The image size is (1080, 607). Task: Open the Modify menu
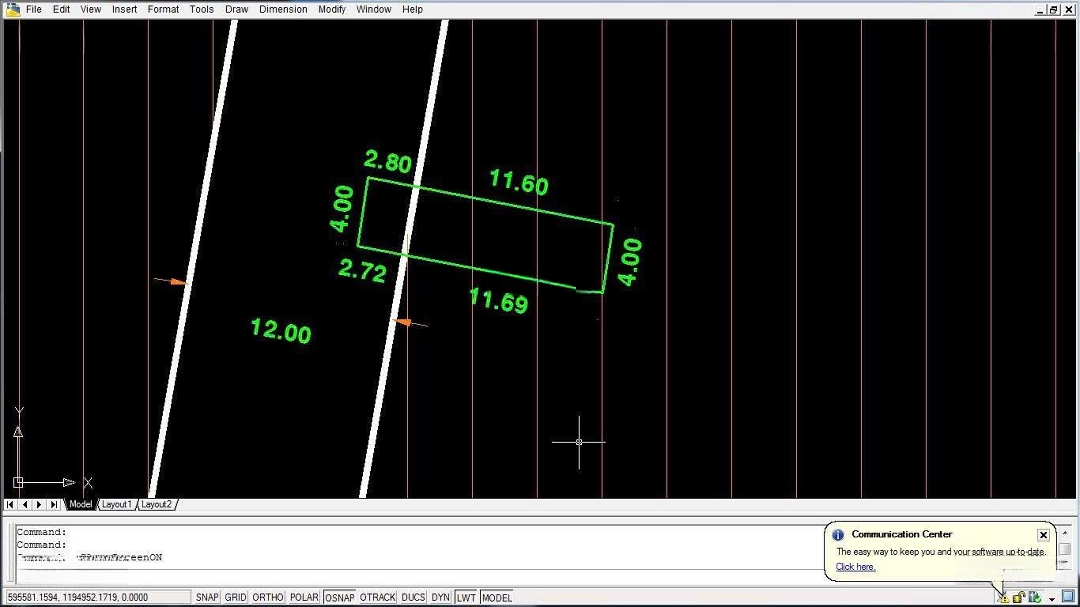click(x=332, y=9)
